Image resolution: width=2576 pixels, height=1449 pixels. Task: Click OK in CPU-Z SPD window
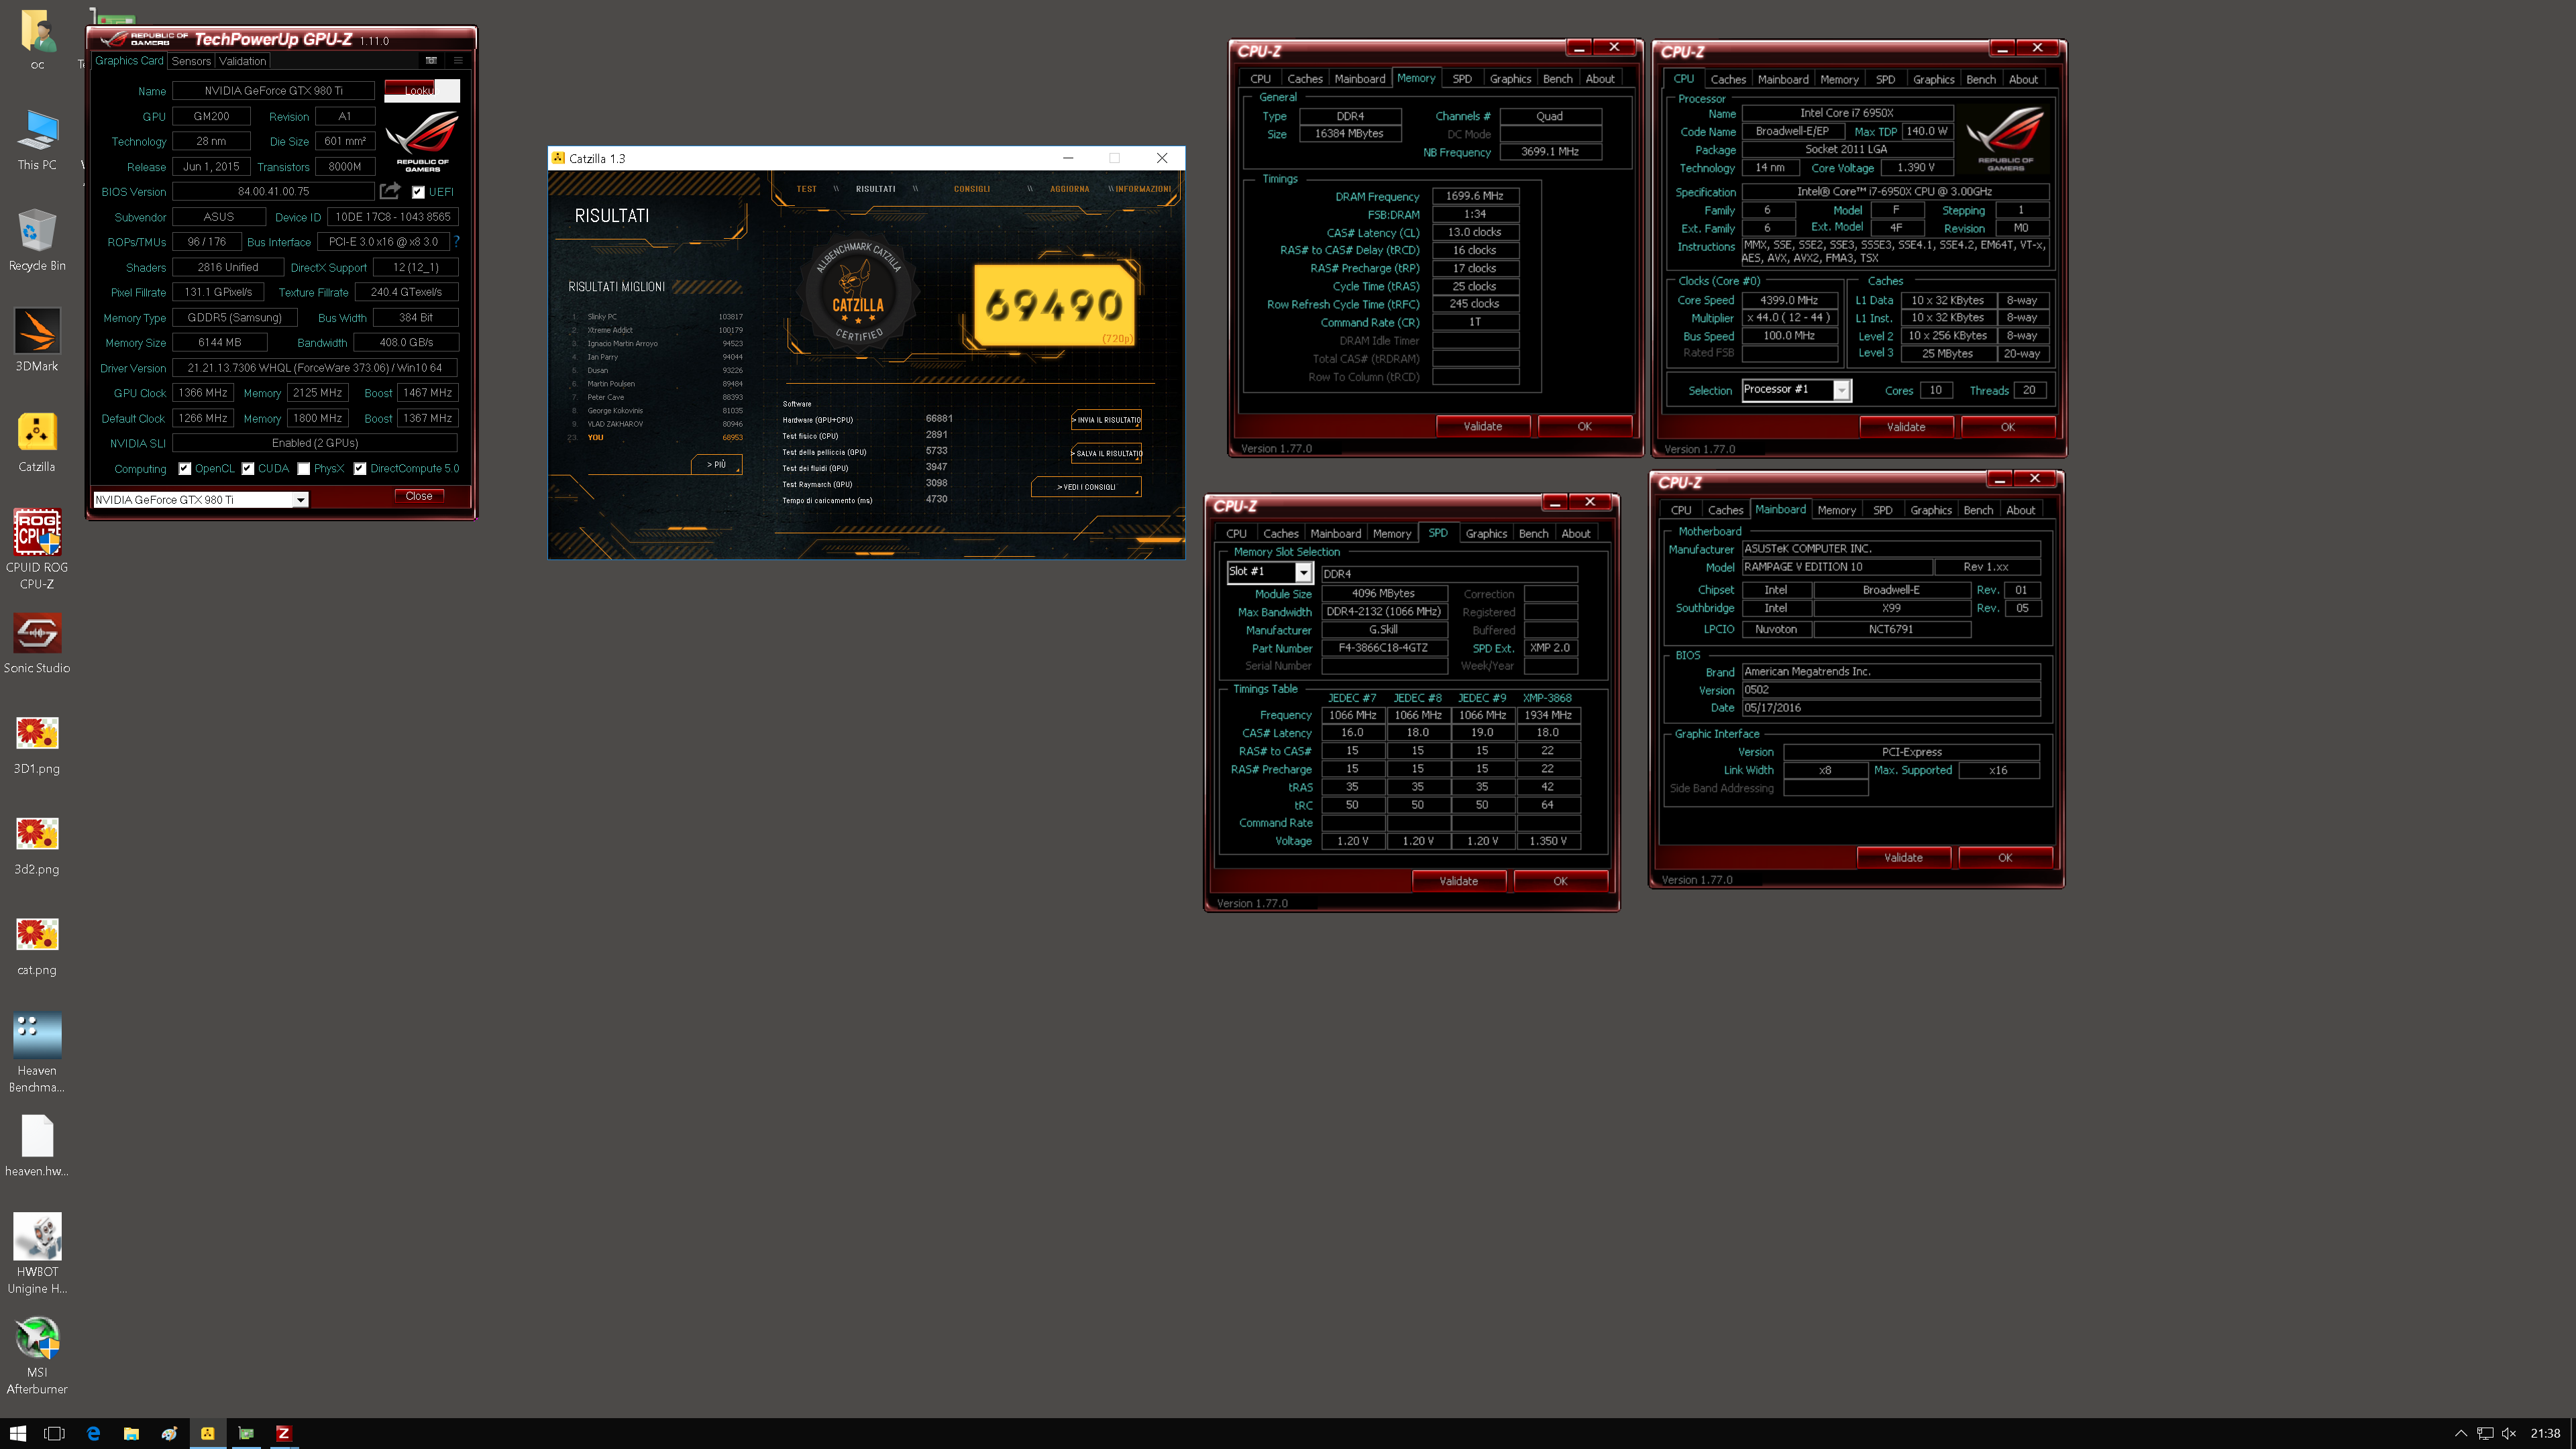point(1560,881)
